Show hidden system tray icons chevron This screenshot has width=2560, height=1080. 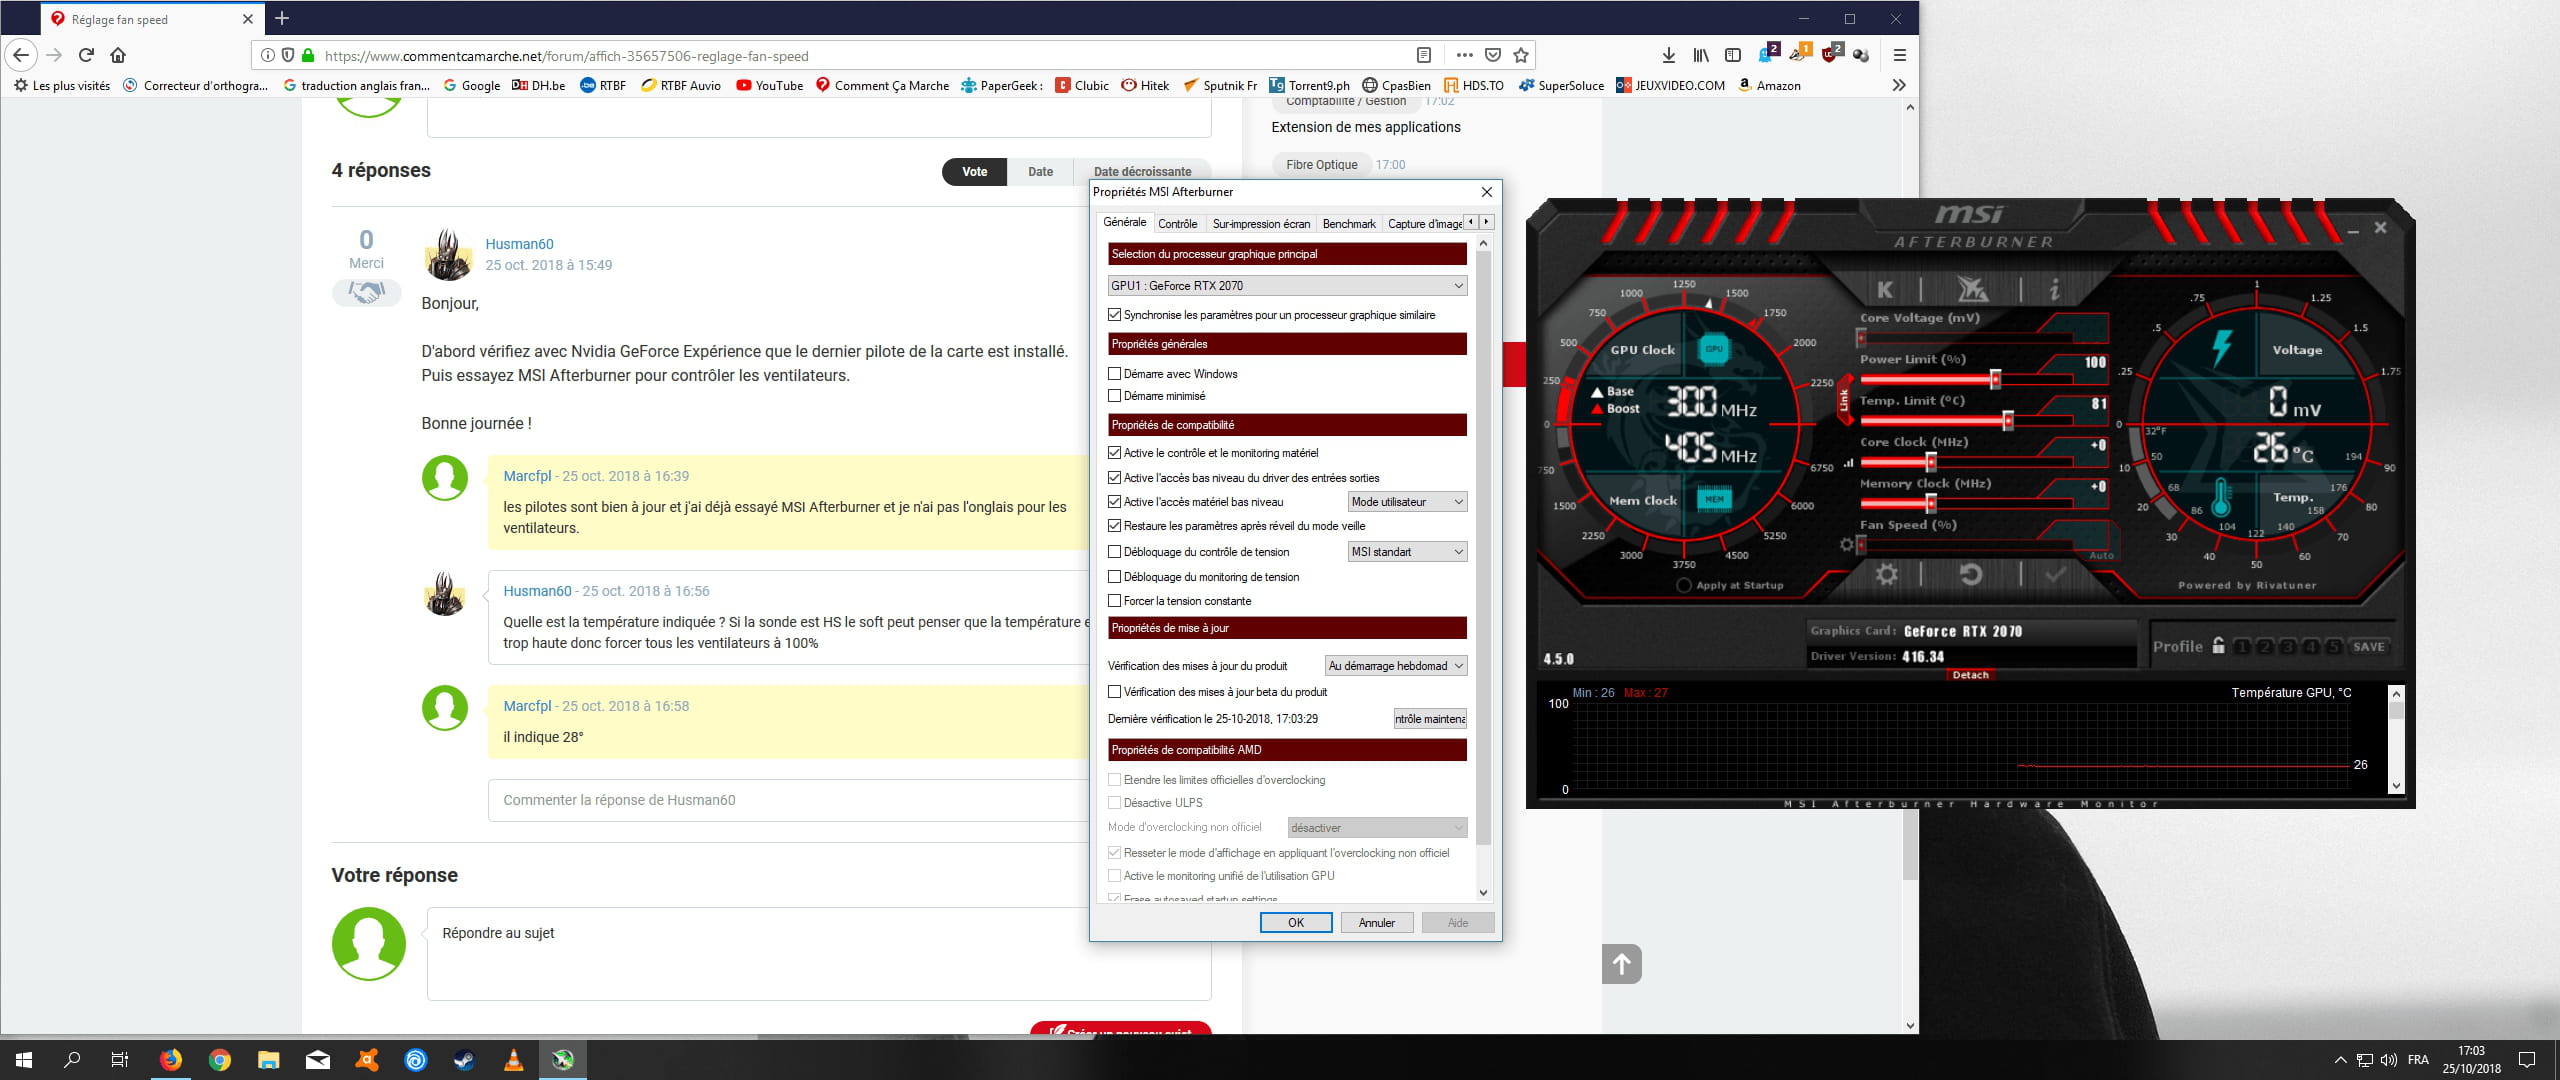[x=2340, y=1060]
